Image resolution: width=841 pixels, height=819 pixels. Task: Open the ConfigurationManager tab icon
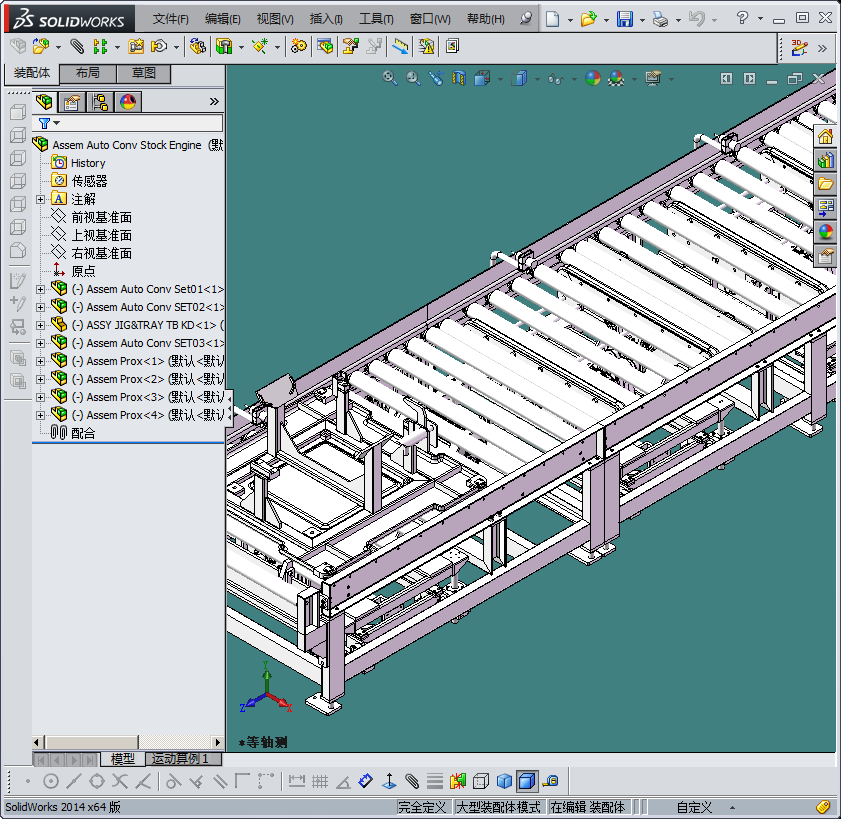[x=99, y=101]
